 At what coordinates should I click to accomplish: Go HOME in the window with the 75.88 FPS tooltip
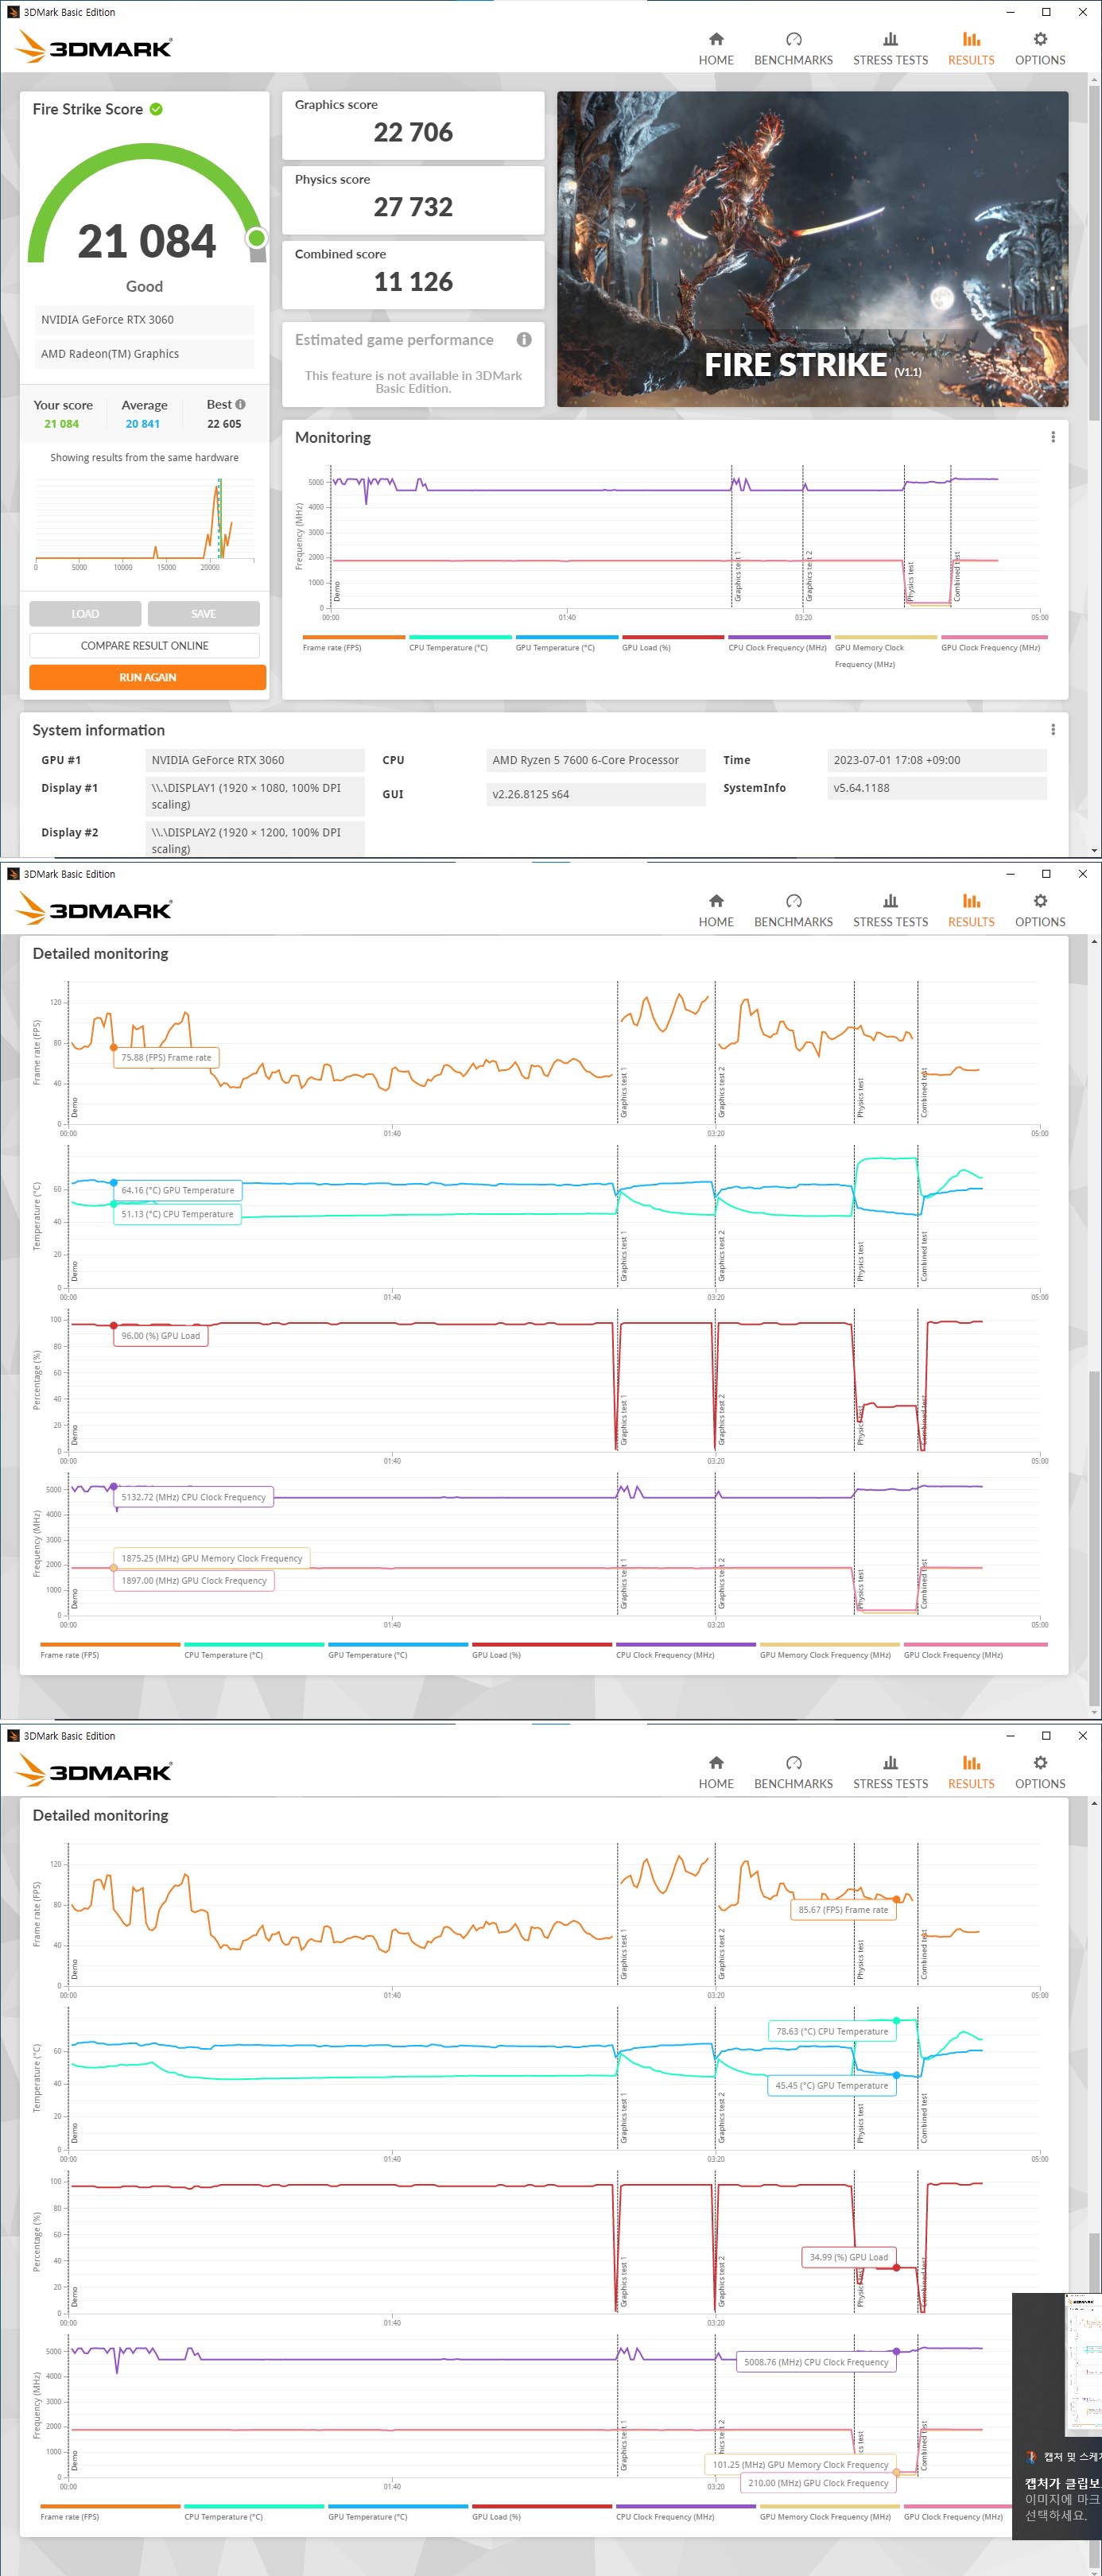[x=716, y=910]
